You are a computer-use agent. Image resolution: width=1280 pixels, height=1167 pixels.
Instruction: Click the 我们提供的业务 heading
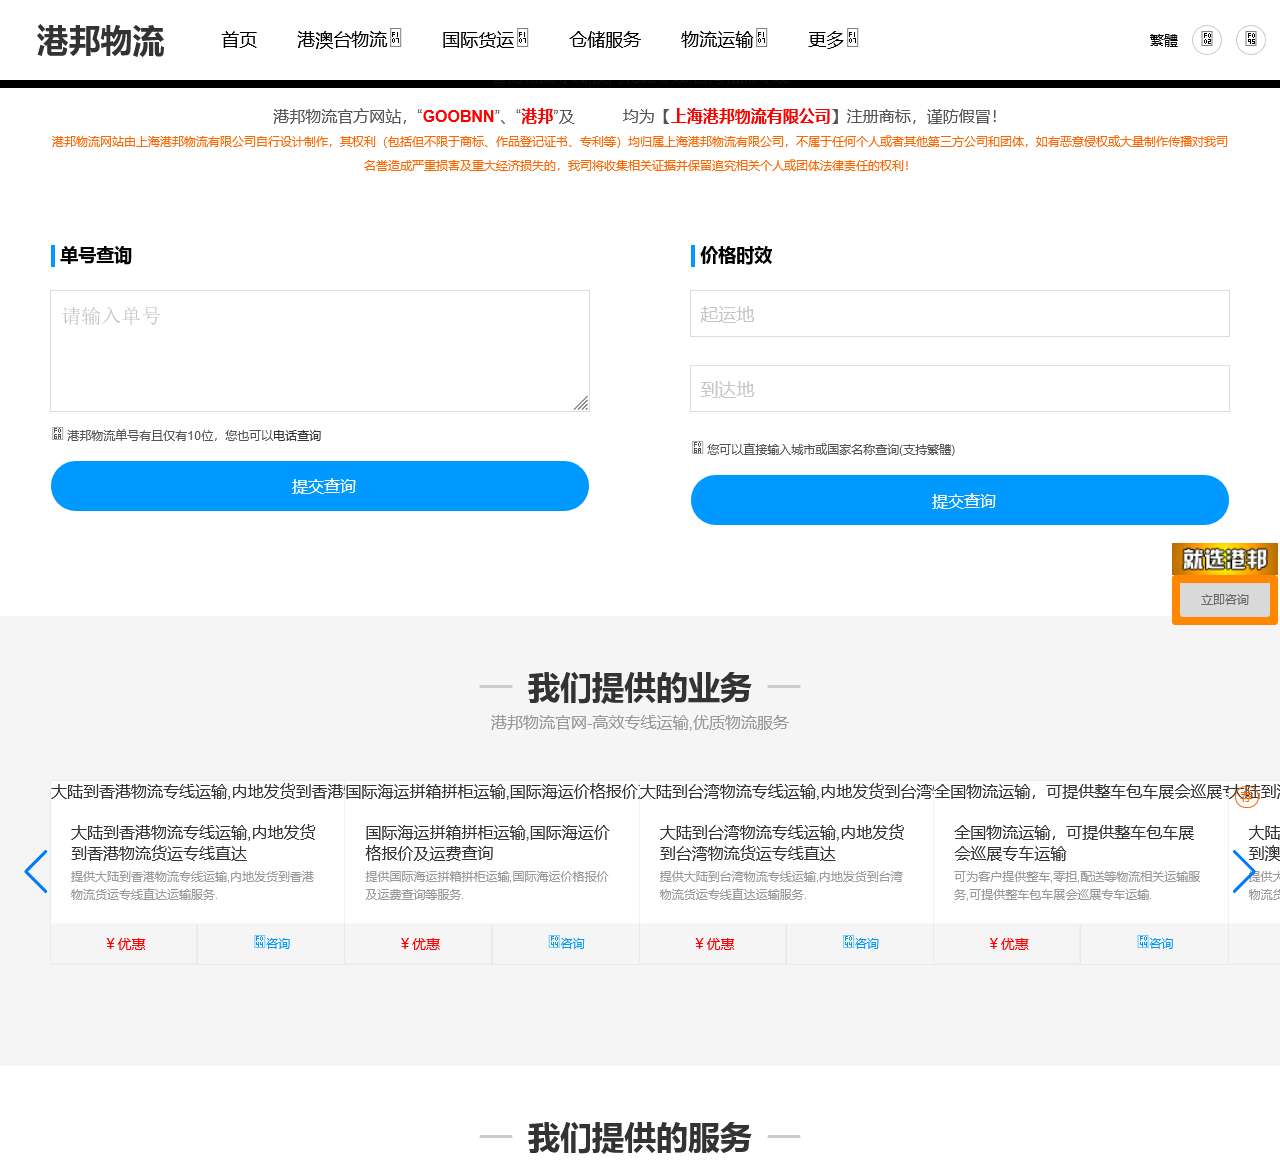pyautogui.click(x=640, y=687)
